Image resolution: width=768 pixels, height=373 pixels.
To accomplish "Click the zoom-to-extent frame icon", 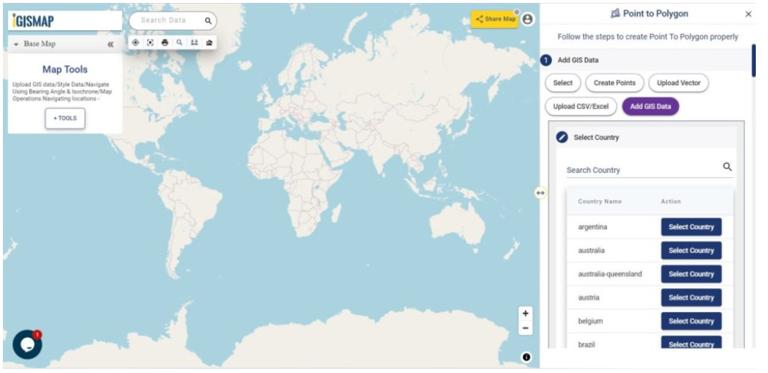I will 150,43.
